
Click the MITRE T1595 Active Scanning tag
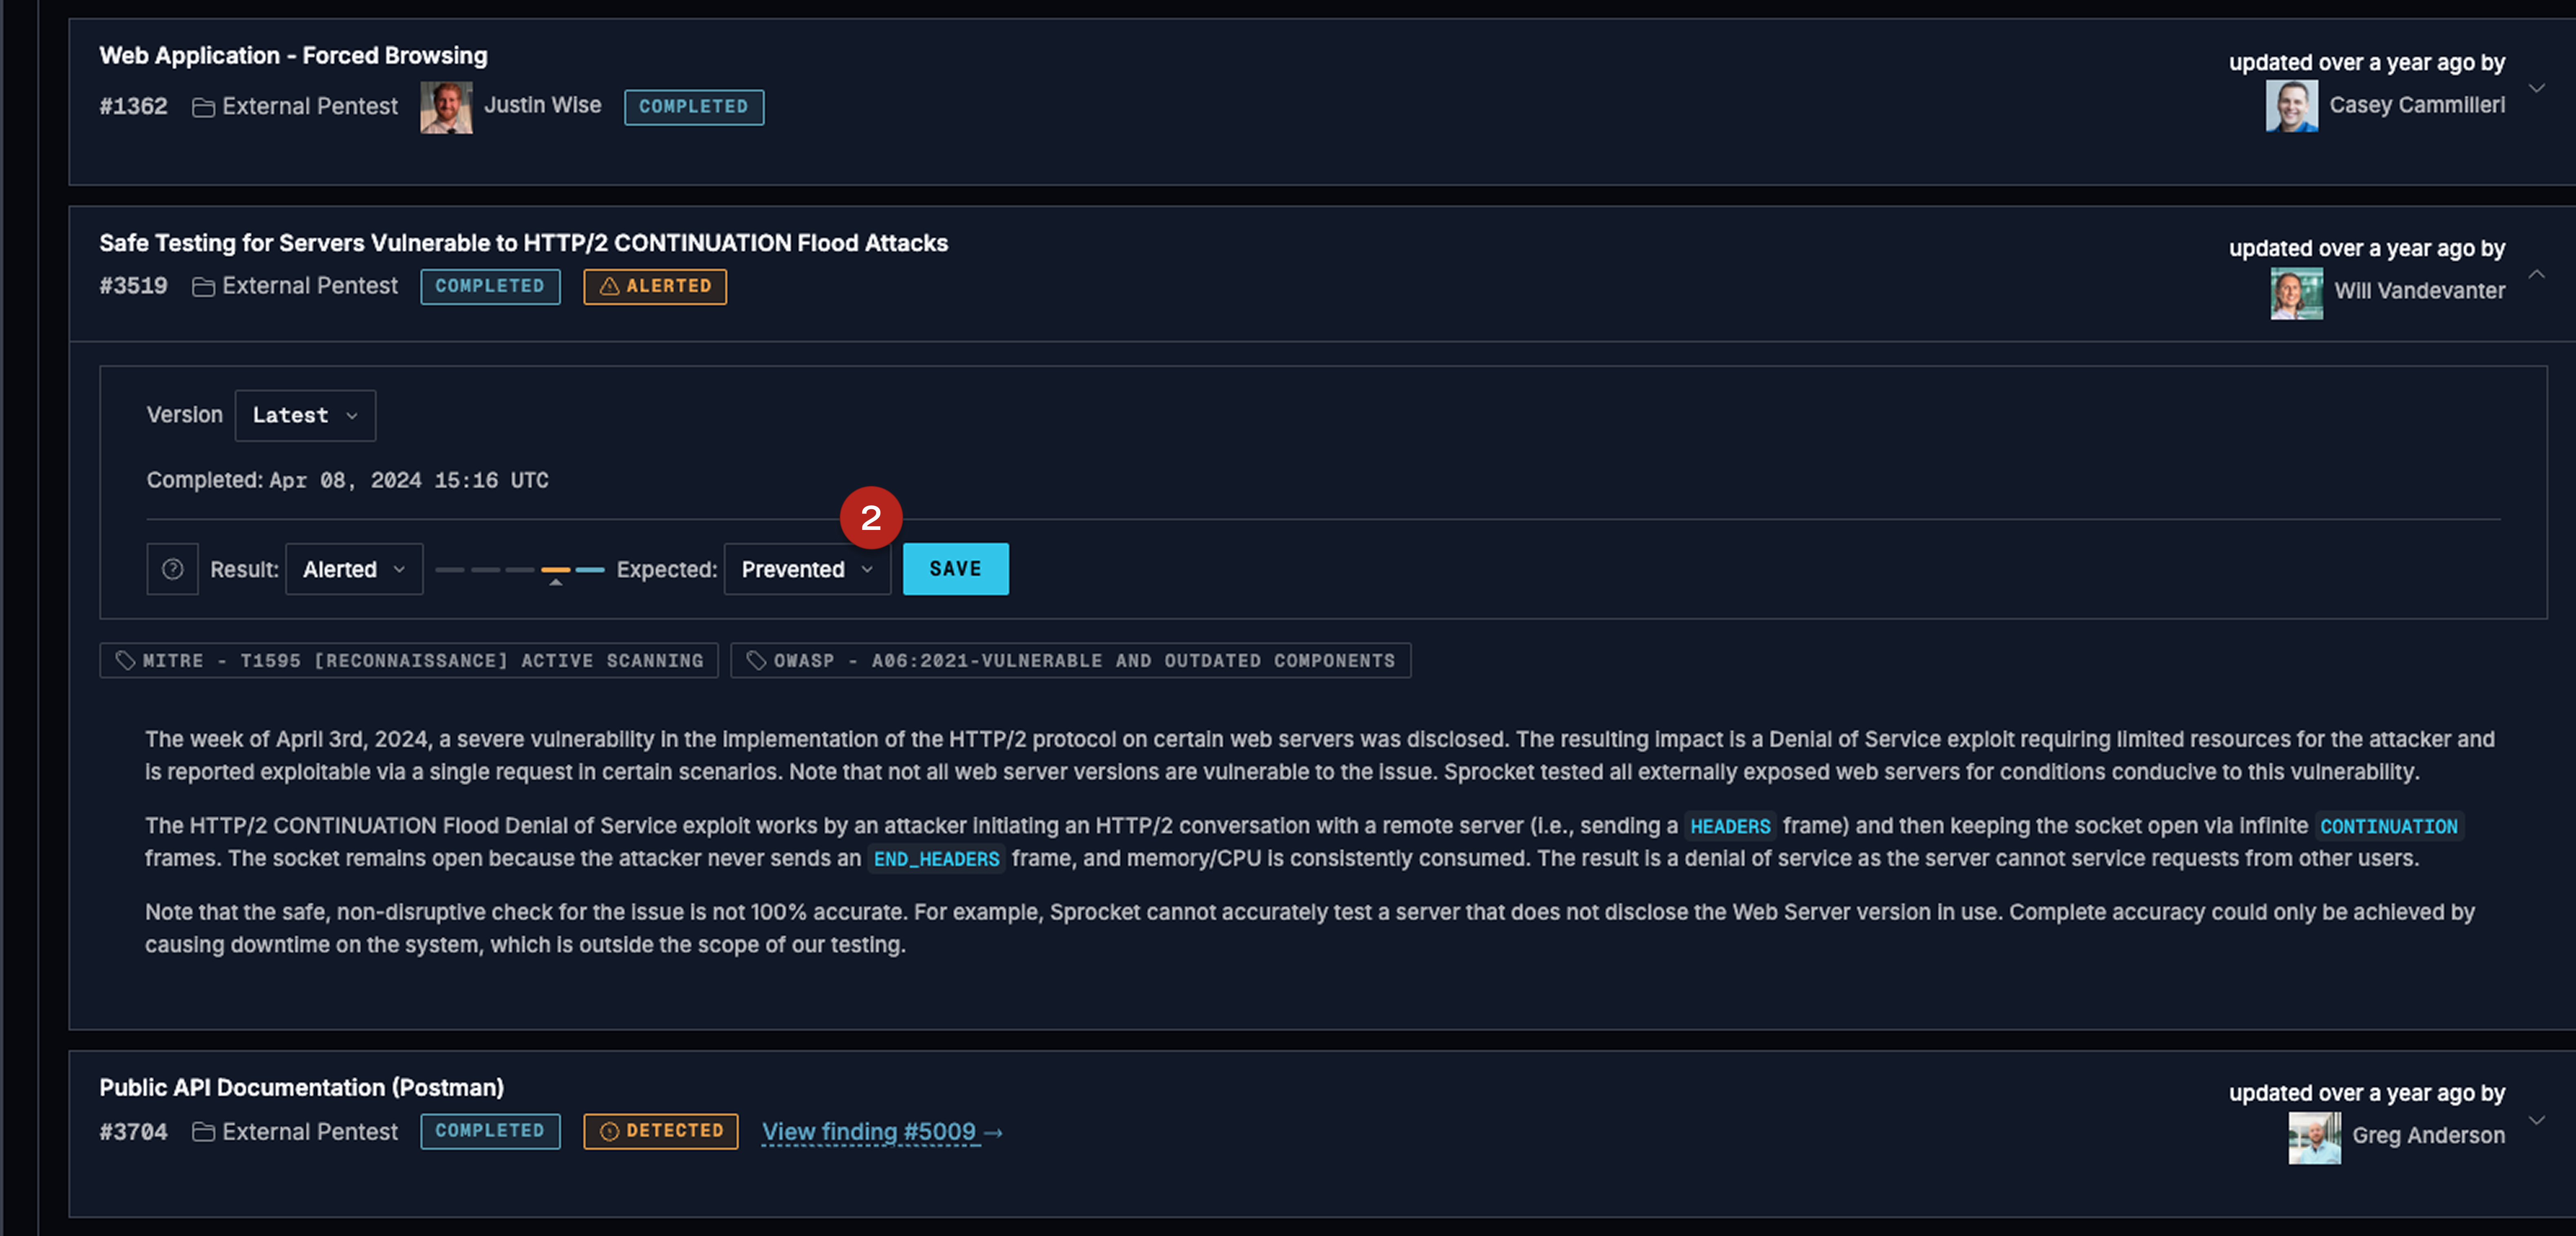409,660
